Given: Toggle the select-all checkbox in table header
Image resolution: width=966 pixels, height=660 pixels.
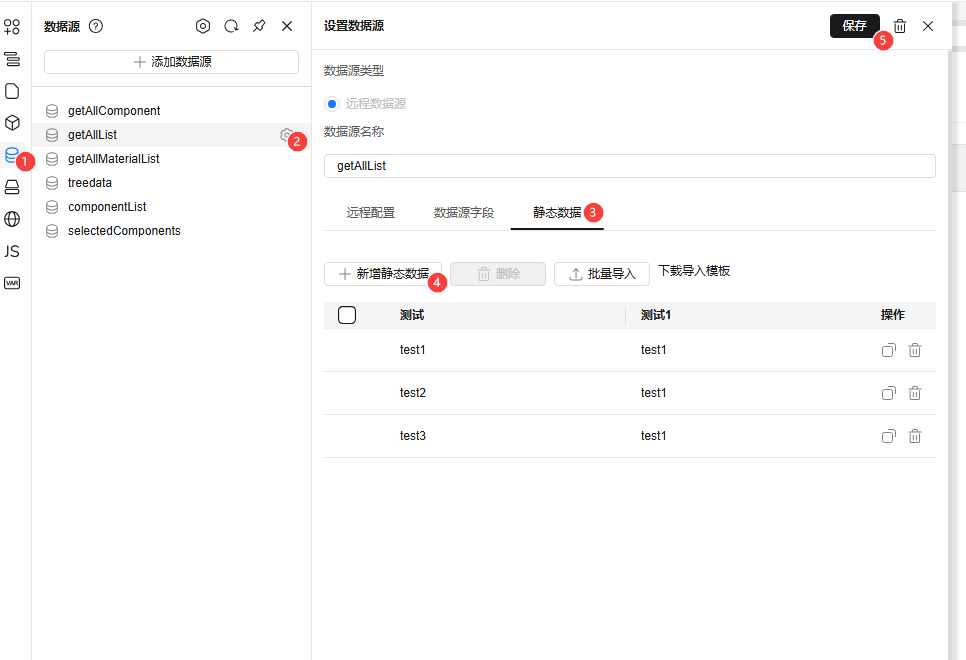Looking at the screenshot, I should [x=347, y=315].
